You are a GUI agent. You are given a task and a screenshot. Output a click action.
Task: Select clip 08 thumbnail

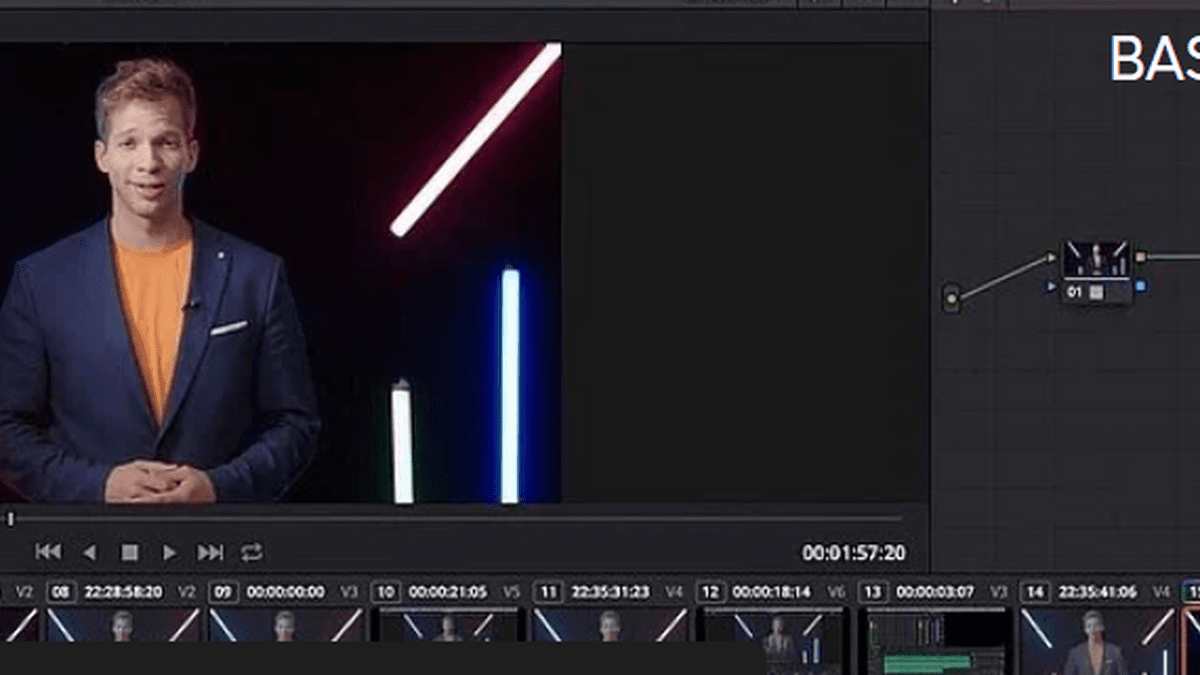pyautogui.click(x=124, y=625)
